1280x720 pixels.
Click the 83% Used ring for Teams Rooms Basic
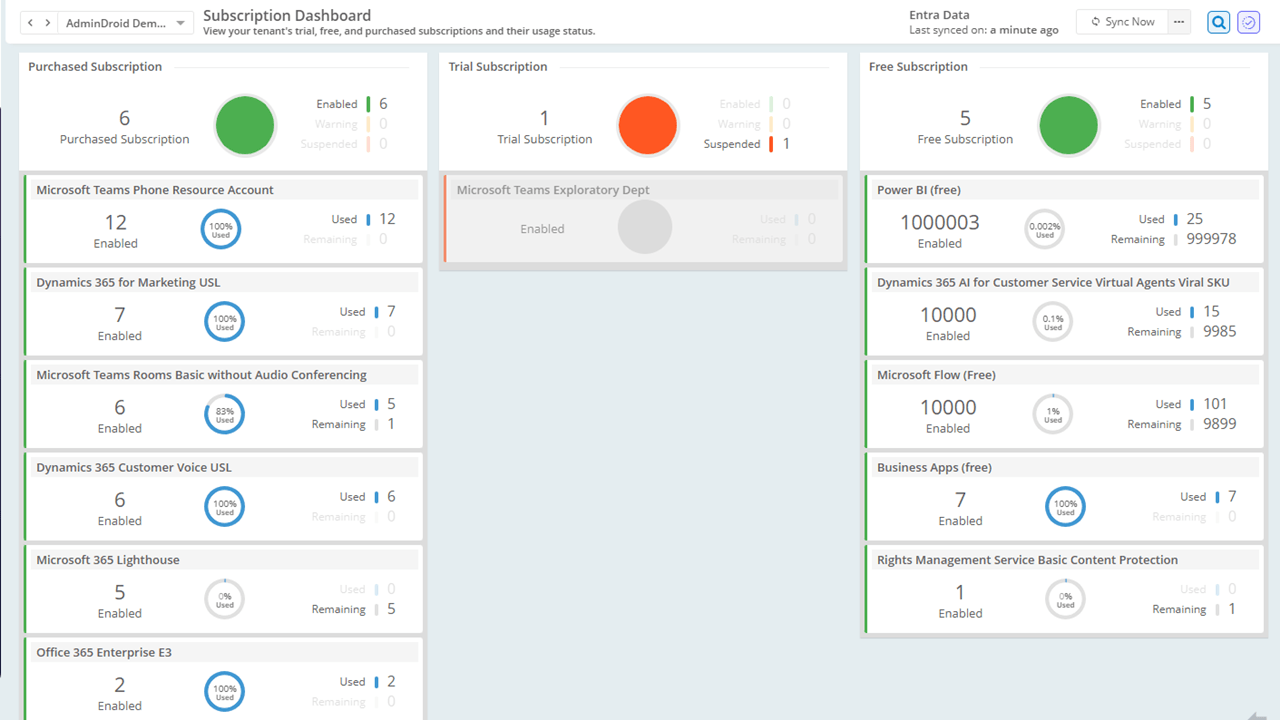225,414
